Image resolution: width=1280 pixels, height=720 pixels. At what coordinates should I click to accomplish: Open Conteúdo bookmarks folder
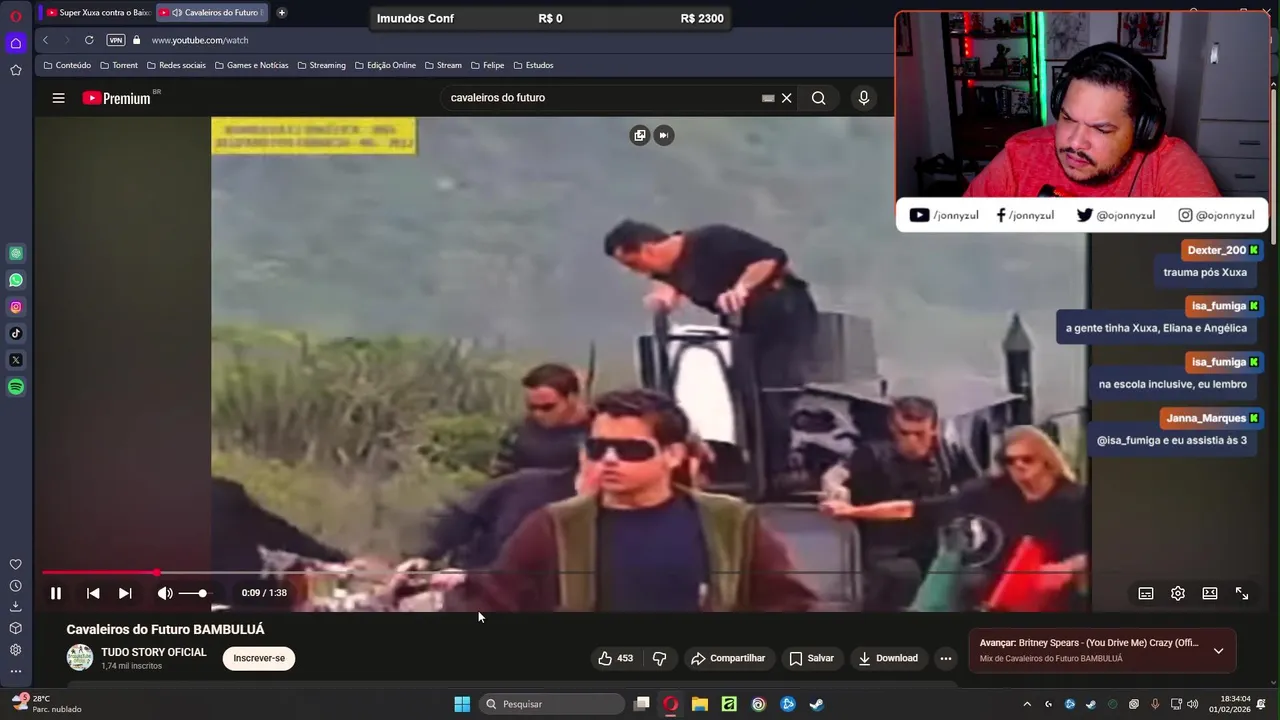click(67, 65)
